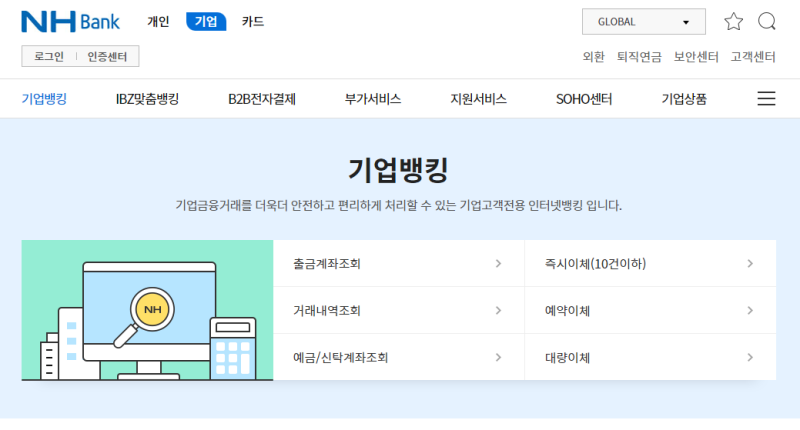Switch to the 카드 tab
The width and height of the screenshot is (800, 430).
point(253,21)
